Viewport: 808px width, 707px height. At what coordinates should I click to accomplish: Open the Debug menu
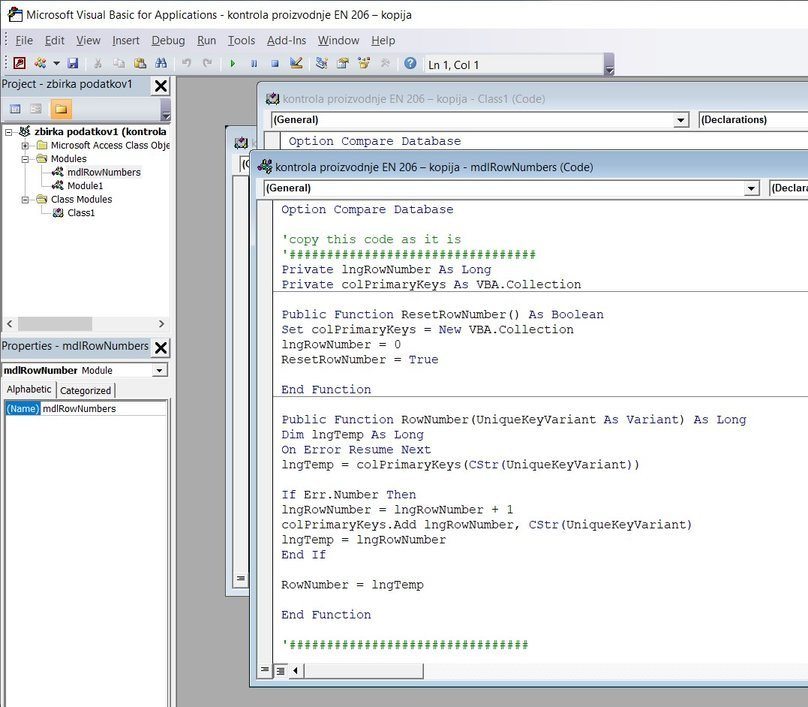(x=168, y=41)
